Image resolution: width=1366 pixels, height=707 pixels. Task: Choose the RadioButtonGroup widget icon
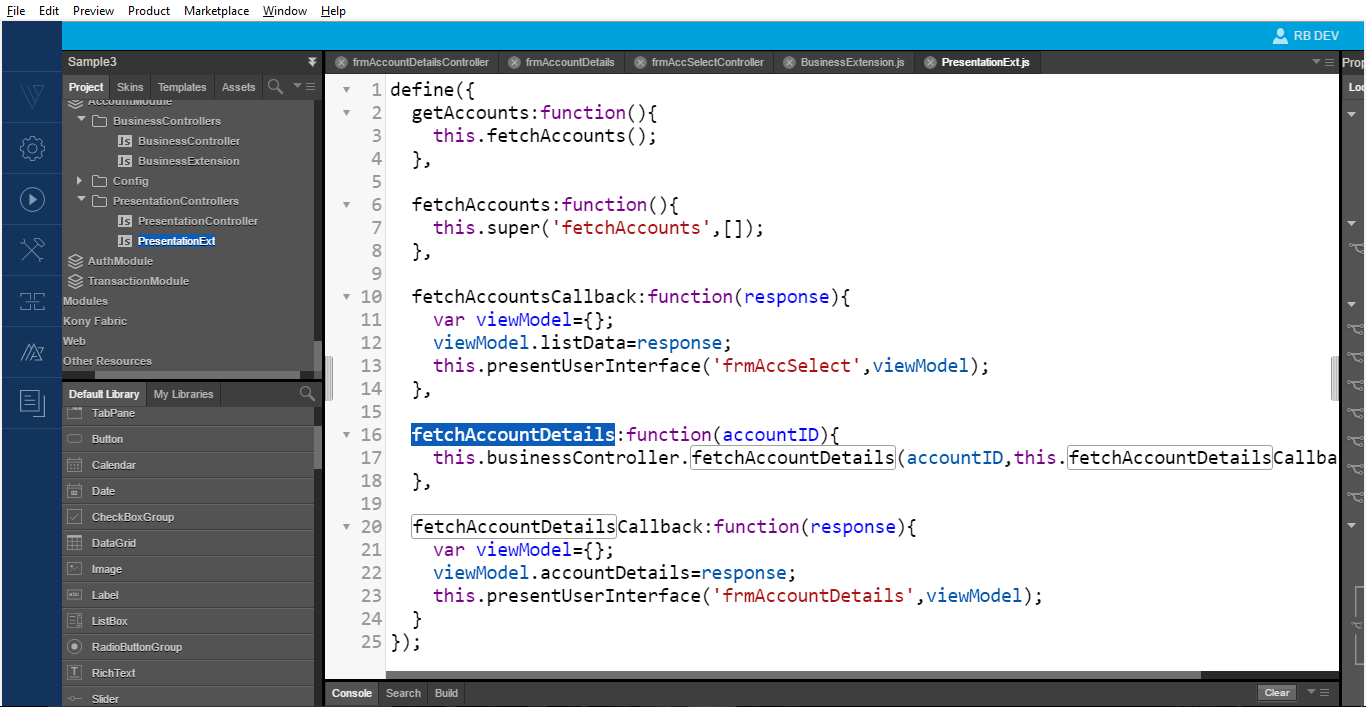pos(74,647)
